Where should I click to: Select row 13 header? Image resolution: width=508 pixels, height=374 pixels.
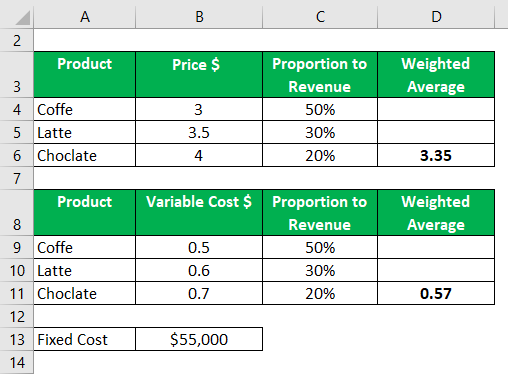point(17,339)
